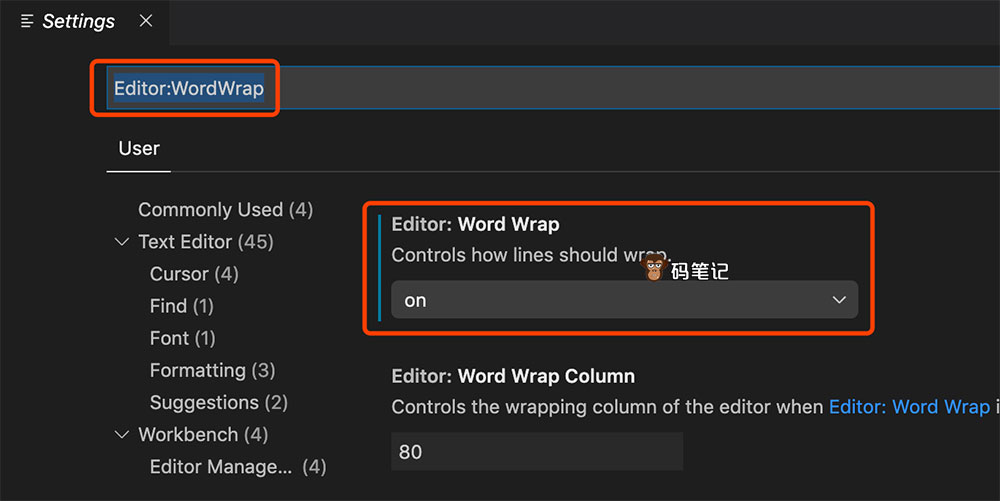This screenshot has width=1000, height=501.
Task: Jump to Formatting (3) settings
Action: [212, 370]
